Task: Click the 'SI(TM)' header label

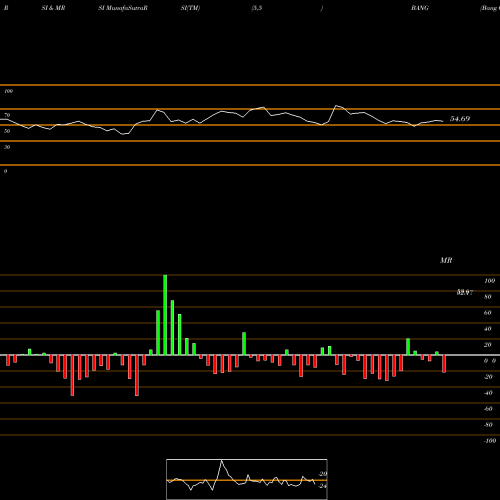Action: coord(190,8)
